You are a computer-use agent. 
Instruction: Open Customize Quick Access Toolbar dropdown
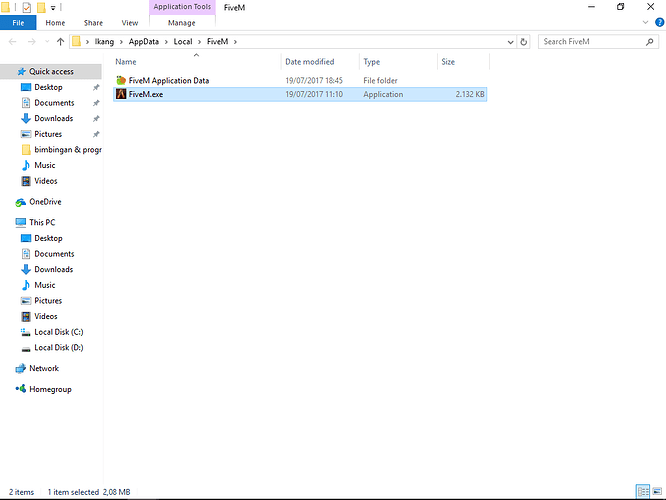coord(53,8)
